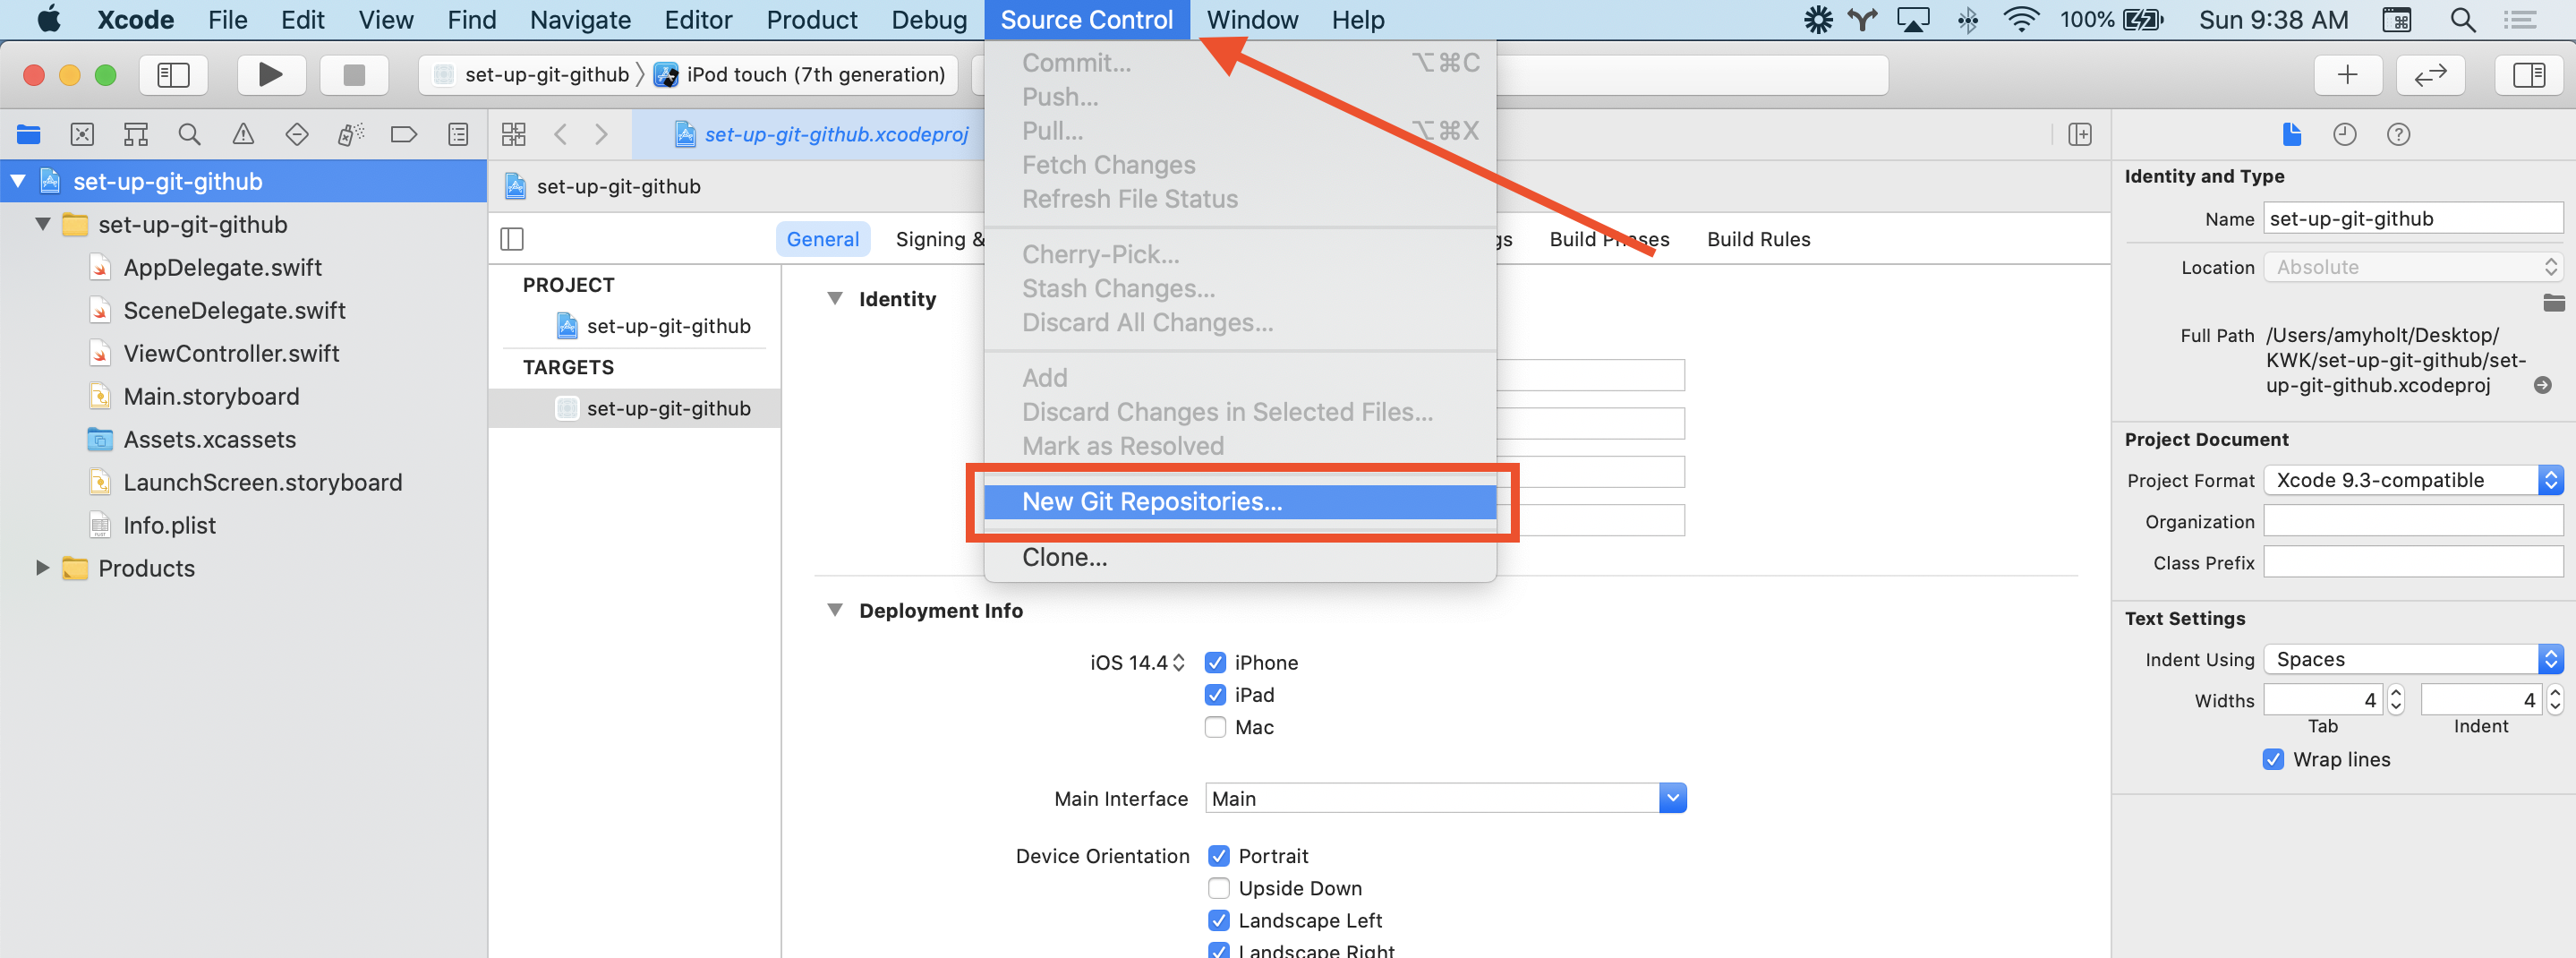Toggle the inspectors panel button
The height and width of the screenshot is (958, 2576).
pos(2529,75)
